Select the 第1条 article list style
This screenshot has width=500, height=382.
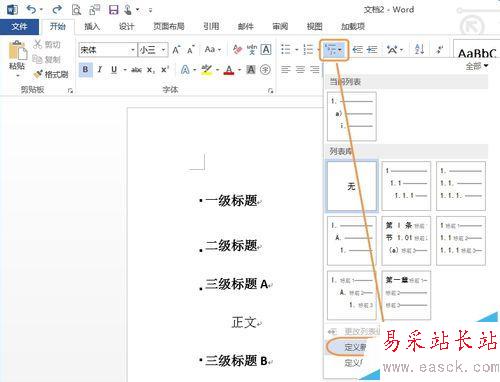pyautogui.click(x=406, y=241)
